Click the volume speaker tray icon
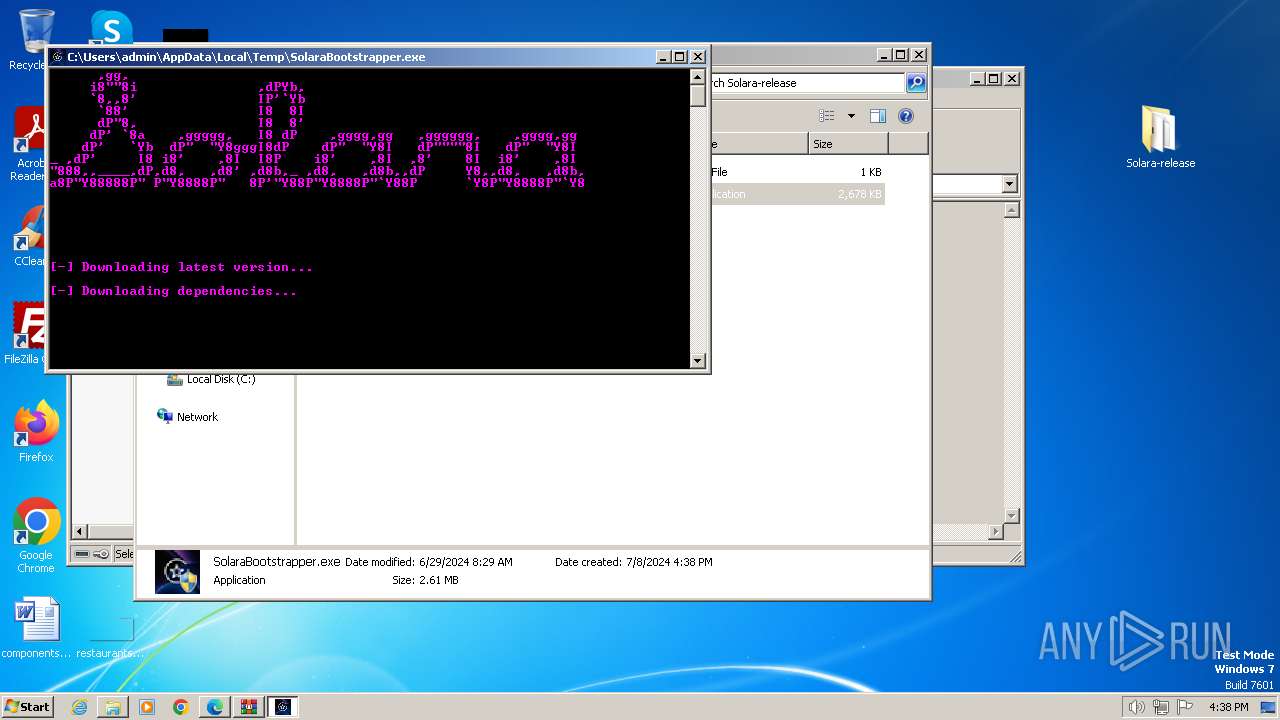The image size is (1280, 720). point(1136,707)
